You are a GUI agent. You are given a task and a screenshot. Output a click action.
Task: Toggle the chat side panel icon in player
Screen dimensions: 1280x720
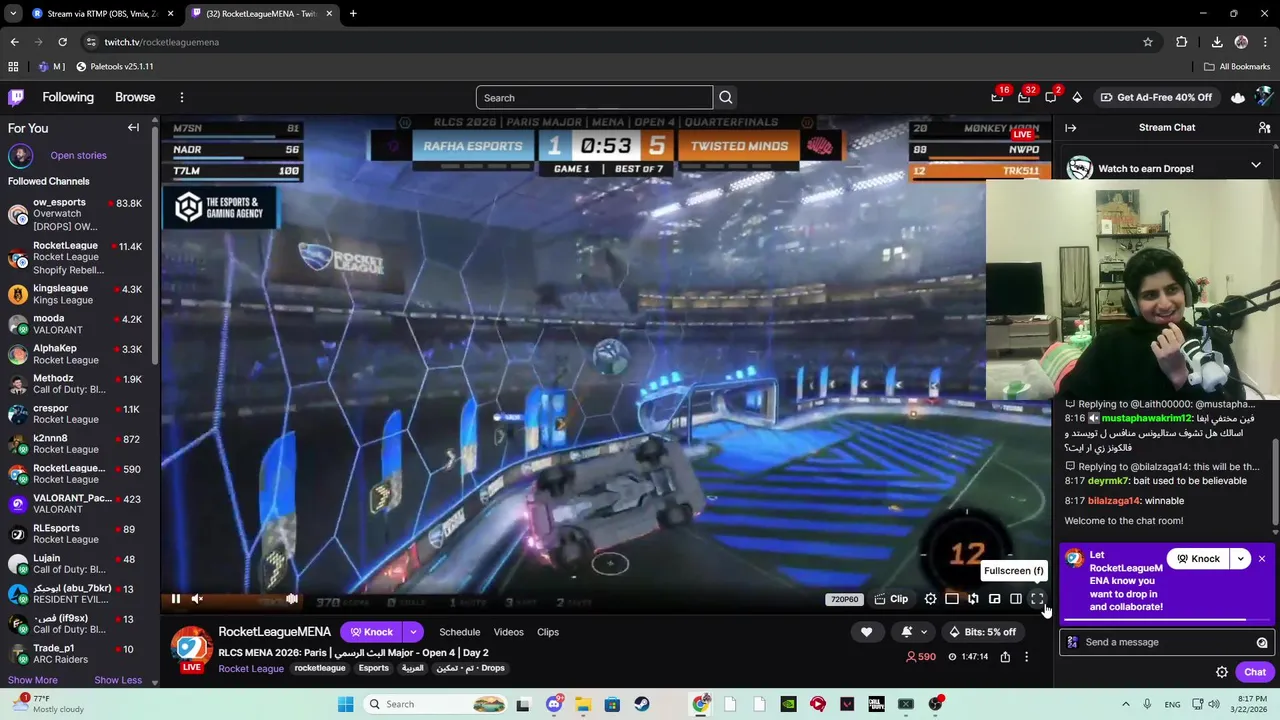click(x=1015, y=599)
